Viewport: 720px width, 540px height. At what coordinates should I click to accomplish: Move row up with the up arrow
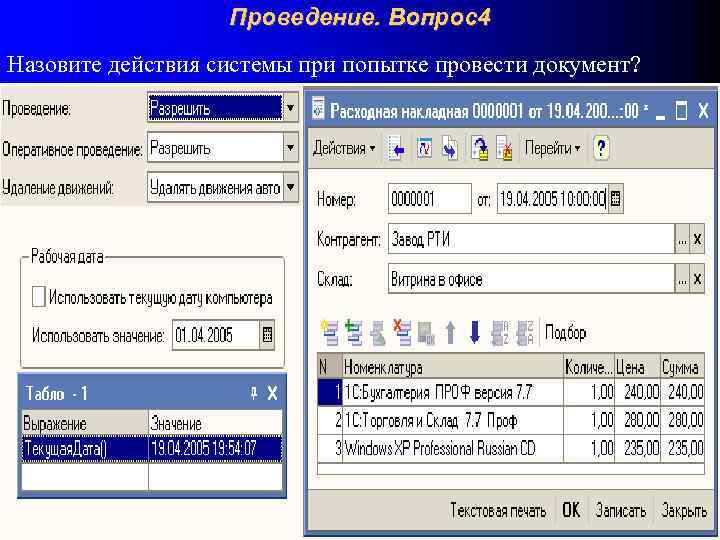coord(450,332)
